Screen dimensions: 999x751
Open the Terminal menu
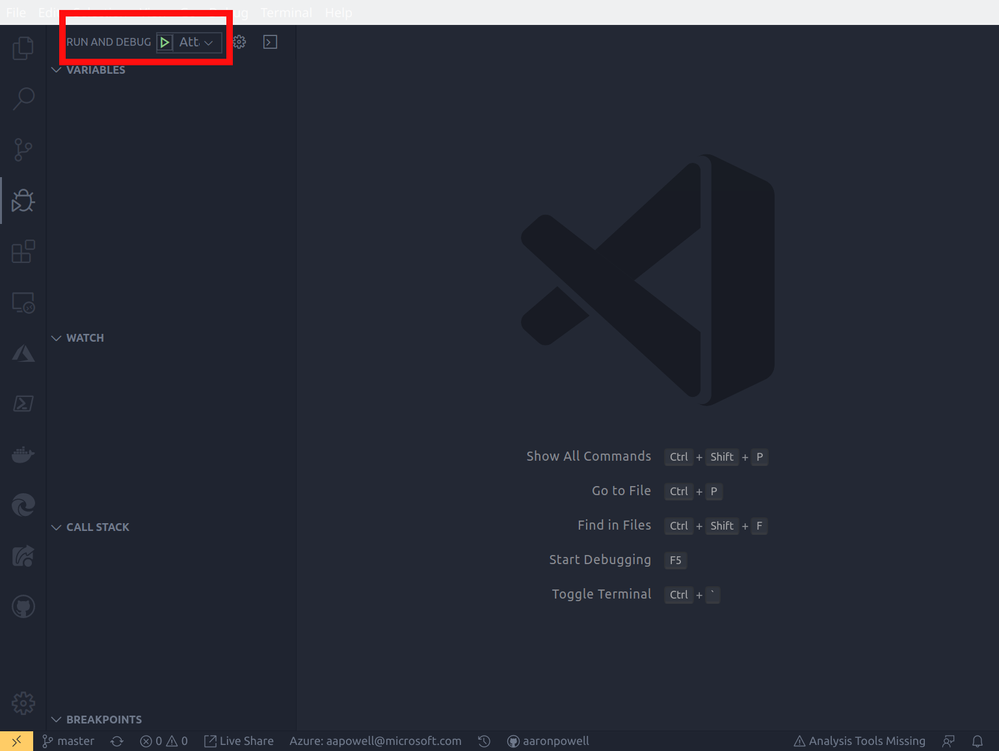(x=286, y=13)
